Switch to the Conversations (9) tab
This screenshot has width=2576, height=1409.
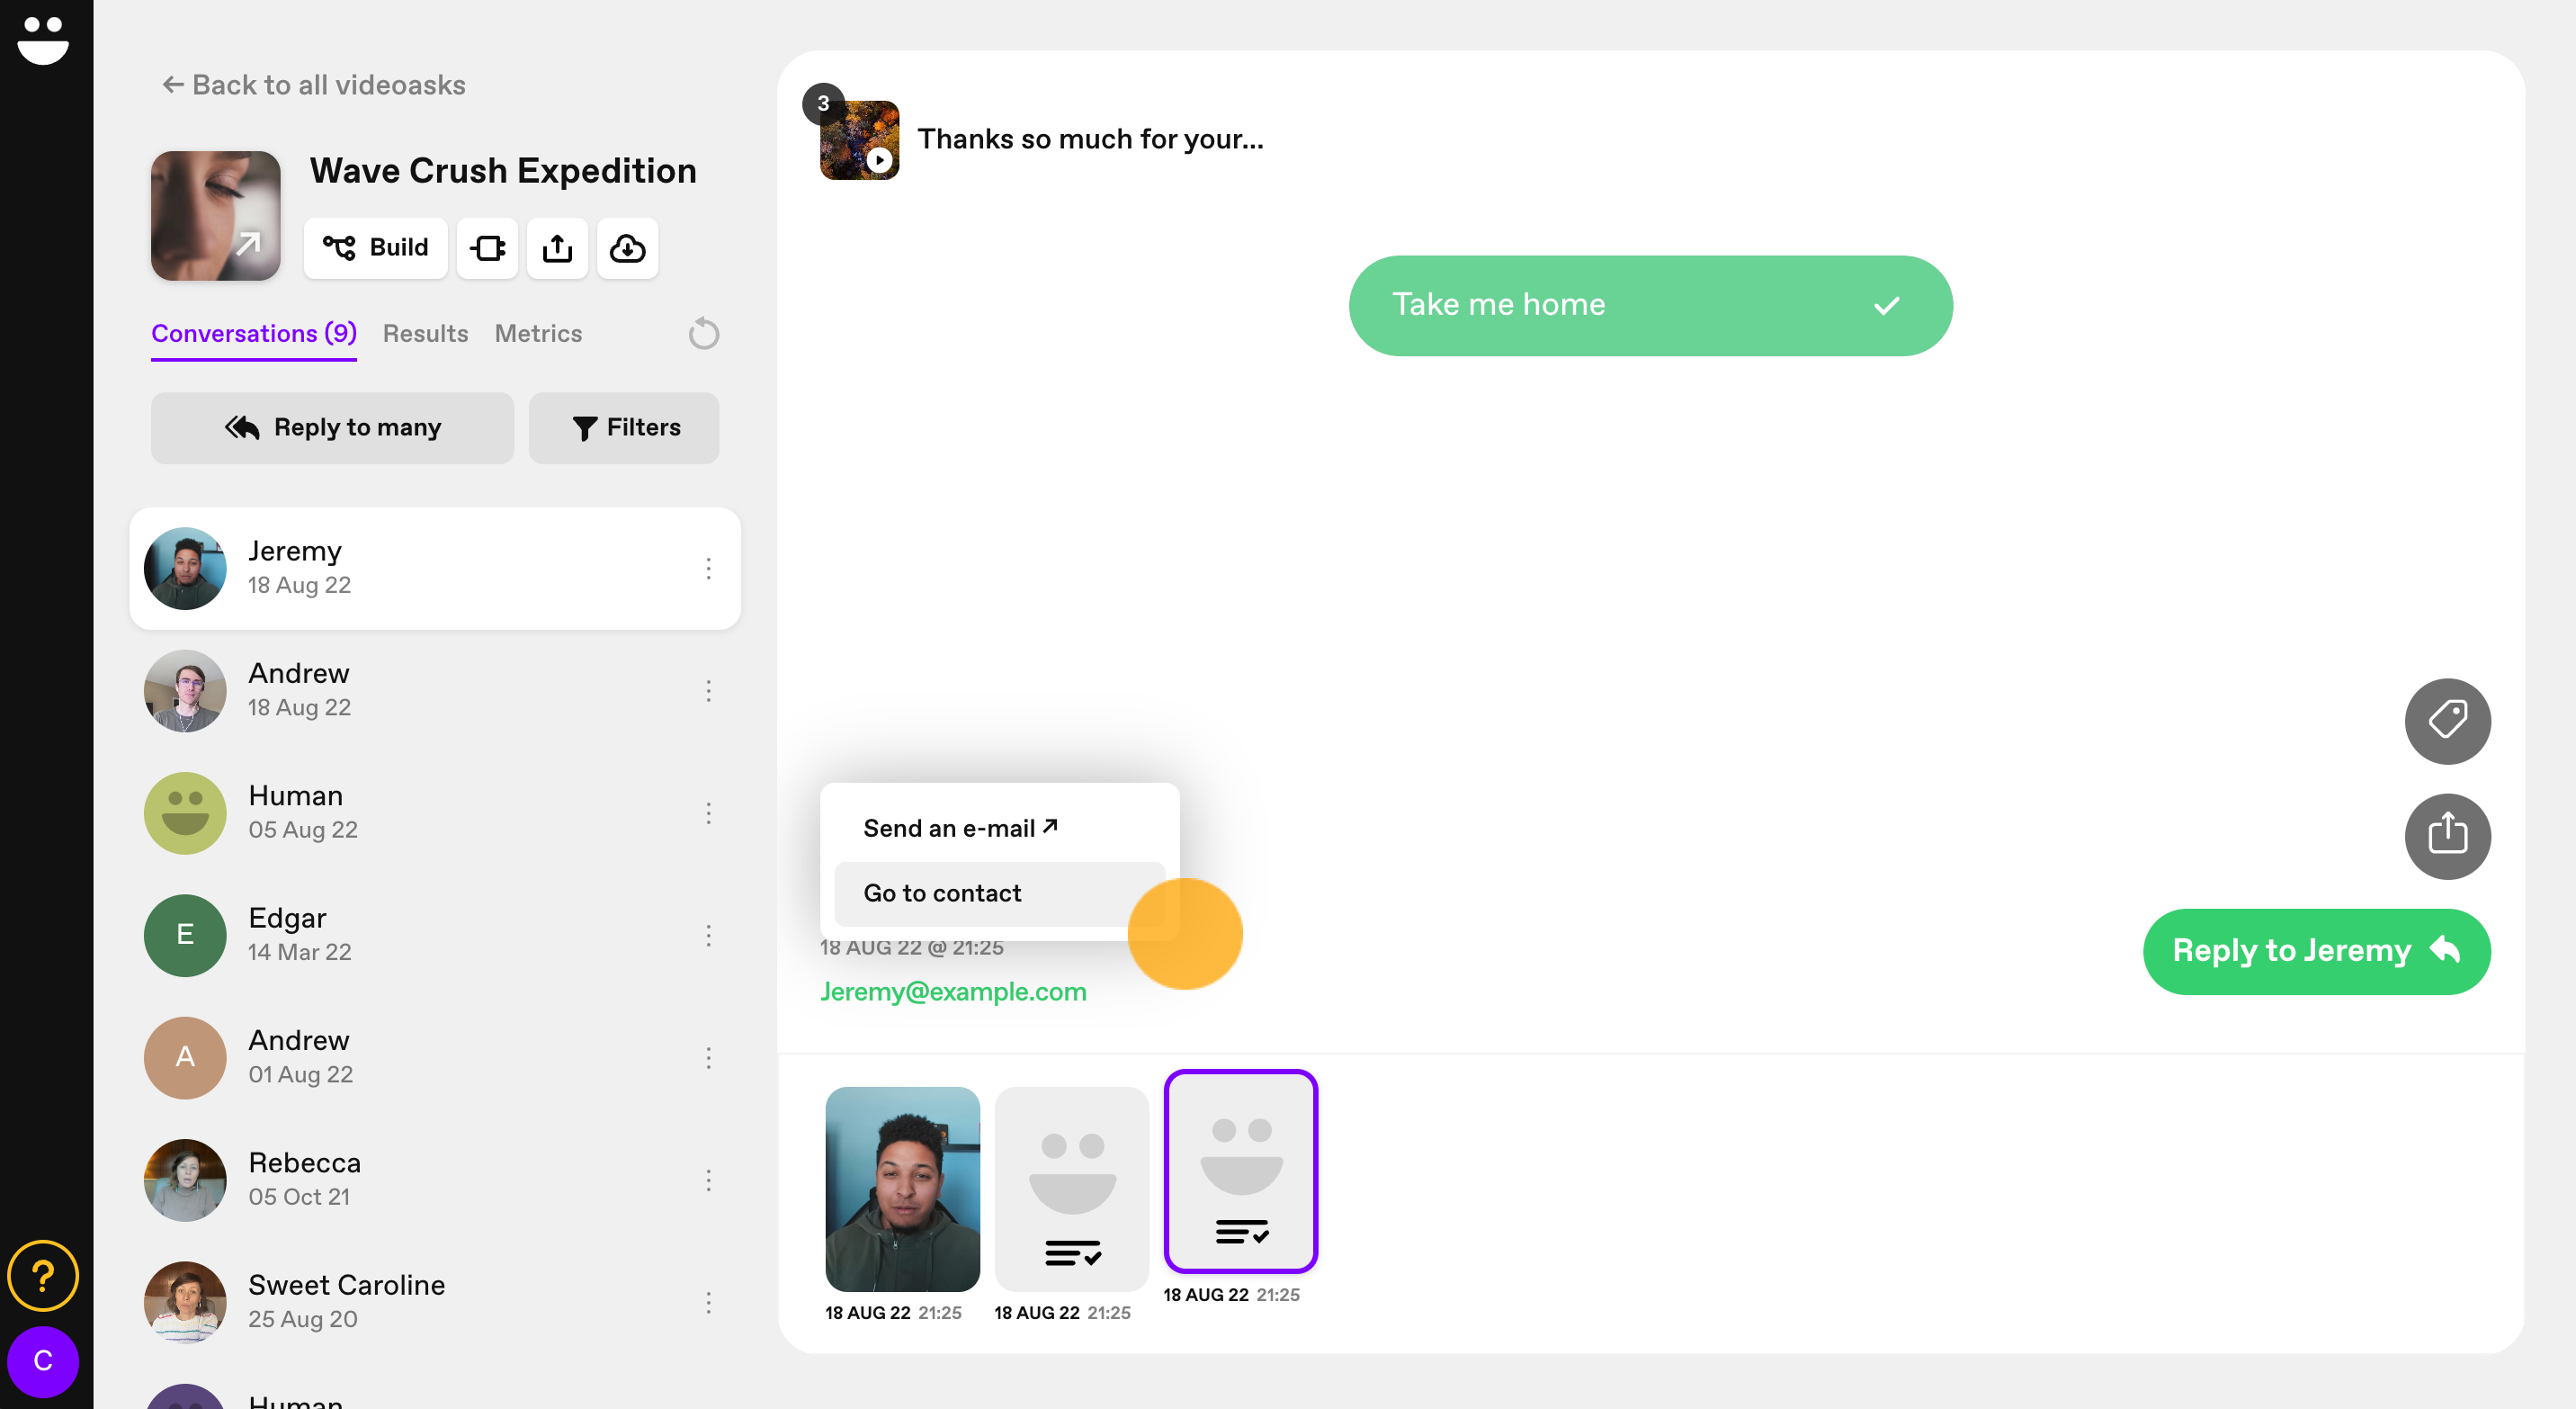click(254, 333)
